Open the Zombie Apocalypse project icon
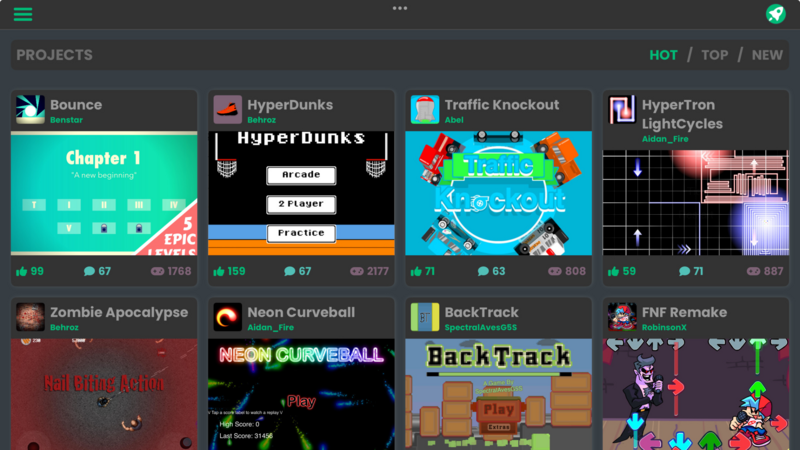Image resolution: width=800 pixels, height=450 pixels. click(x=30, y=317)
